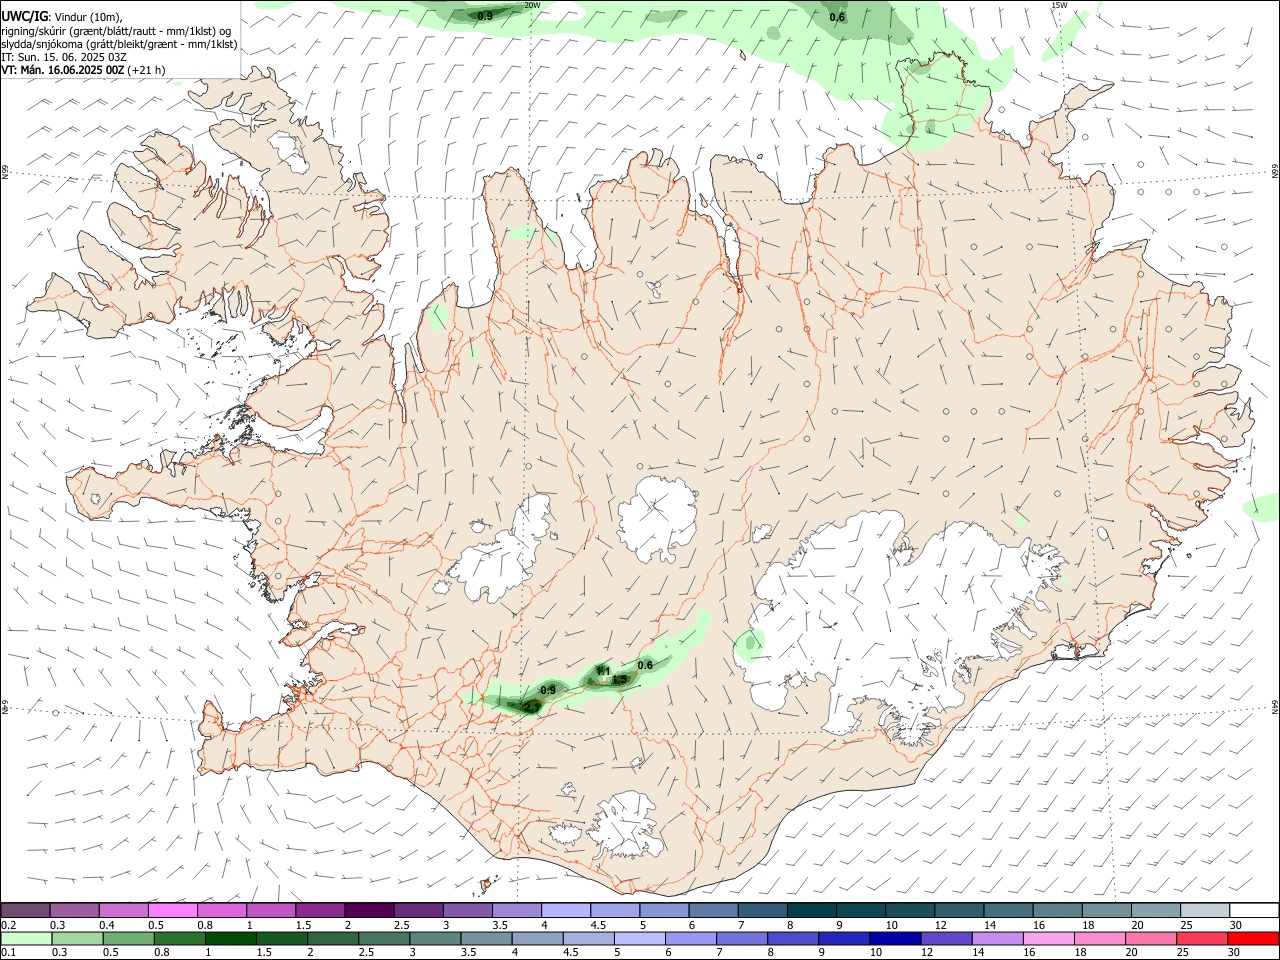Select the magenta 1 swatch, upper legend row
This screenshot has height=960, width=1280.
click(x=271, y=910)
